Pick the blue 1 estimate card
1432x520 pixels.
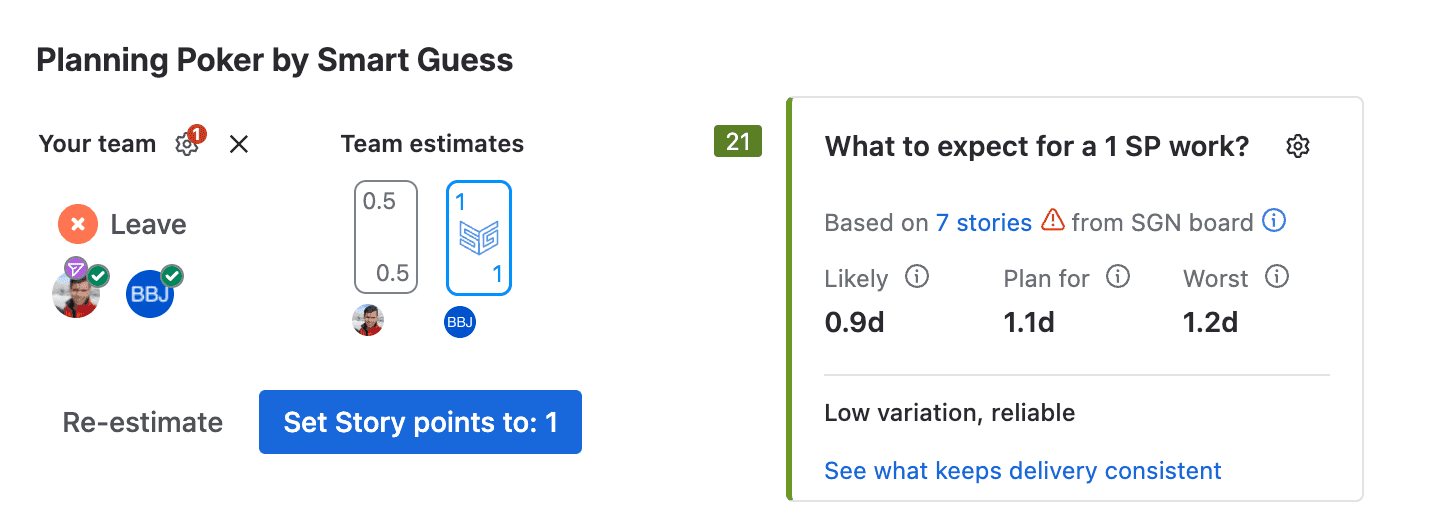(x=479, y=237)
